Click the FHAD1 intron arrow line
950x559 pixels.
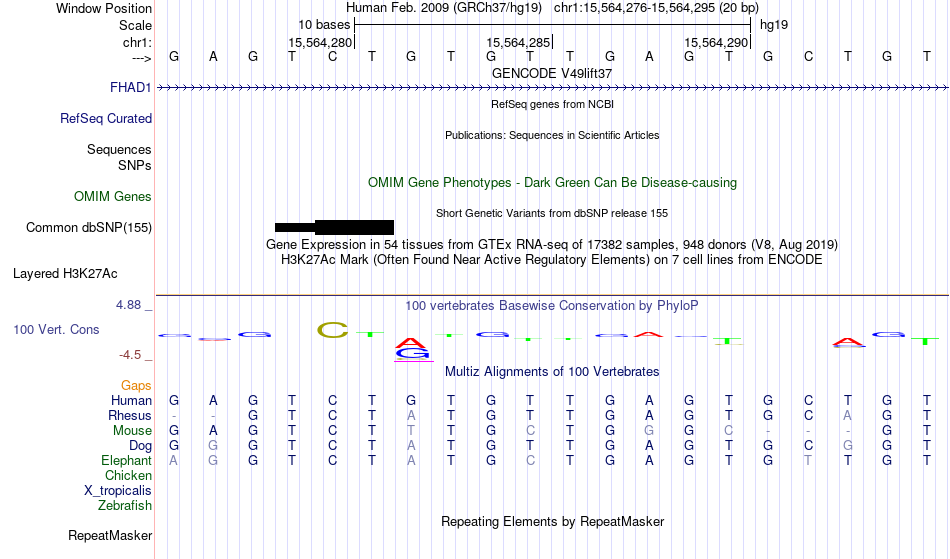point(552,88)
